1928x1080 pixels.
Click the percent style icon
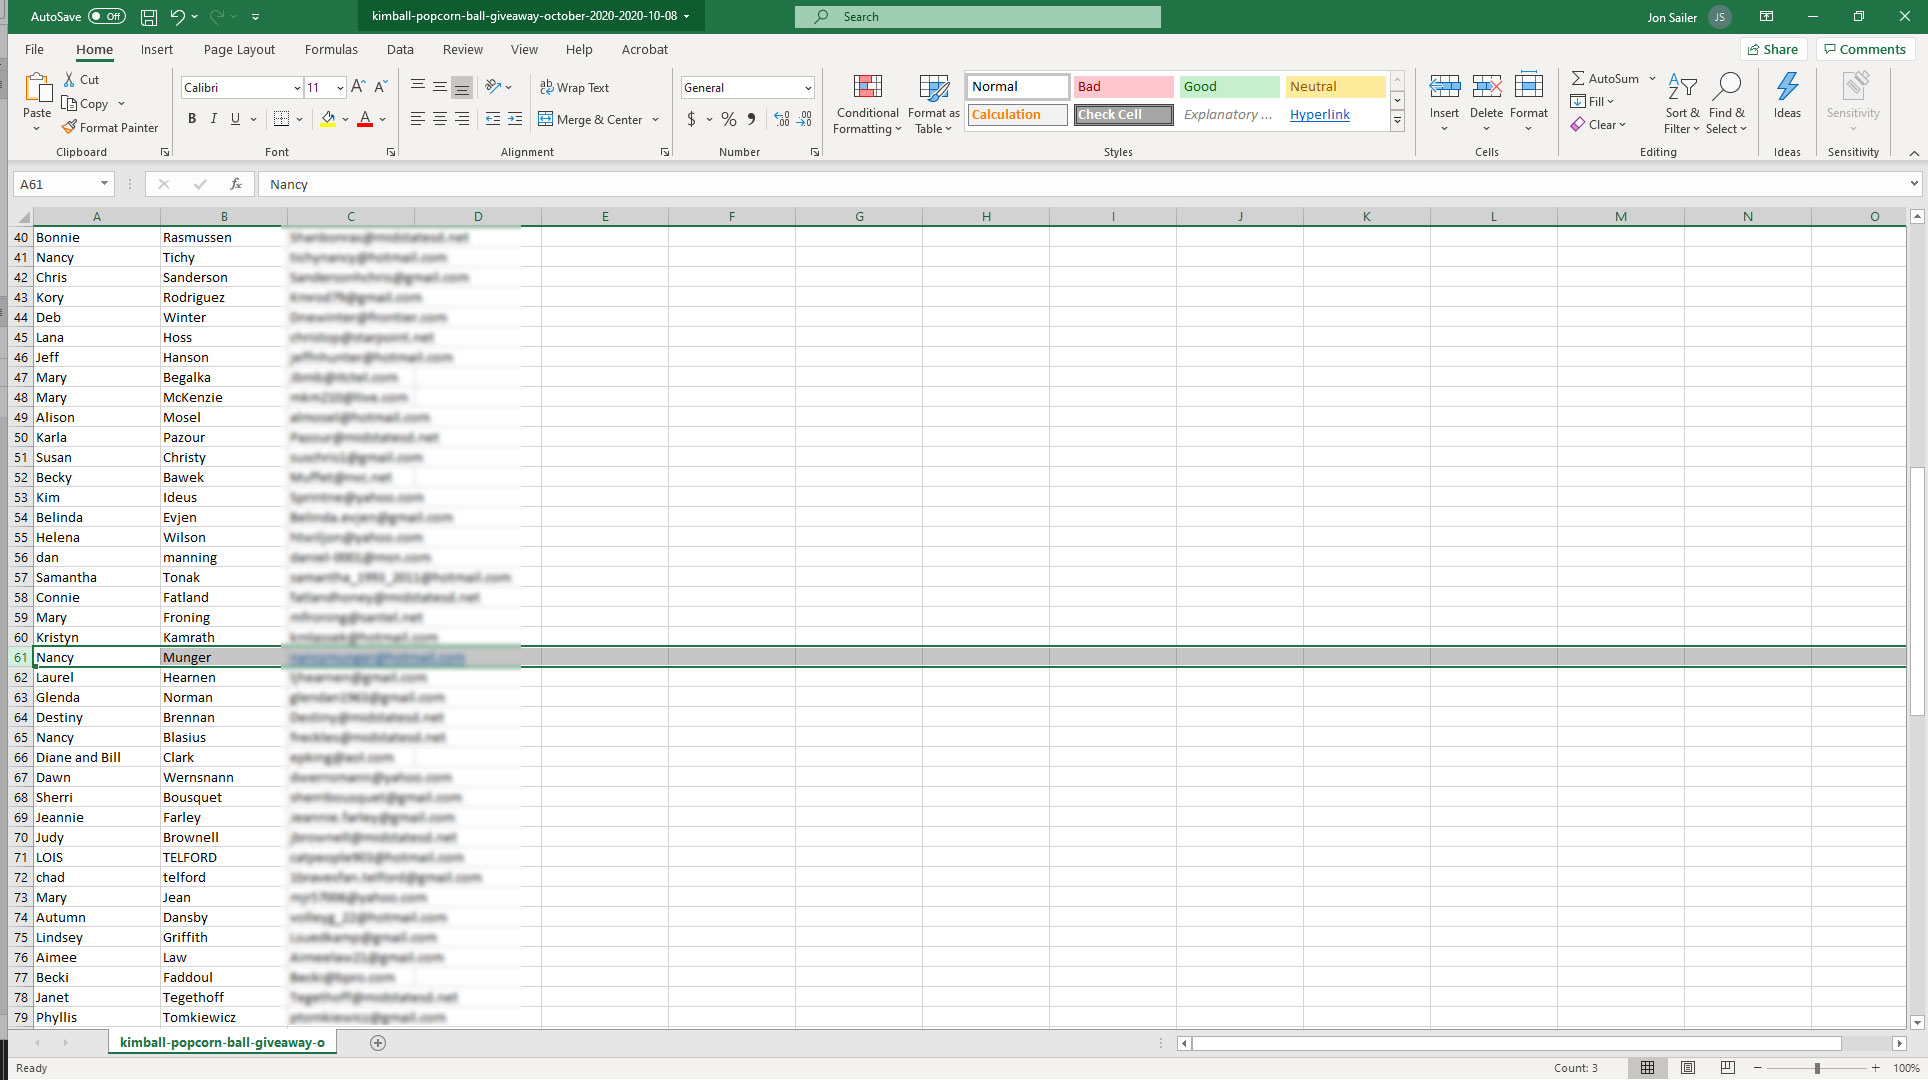pyautogui.click(x=729, y=120)
